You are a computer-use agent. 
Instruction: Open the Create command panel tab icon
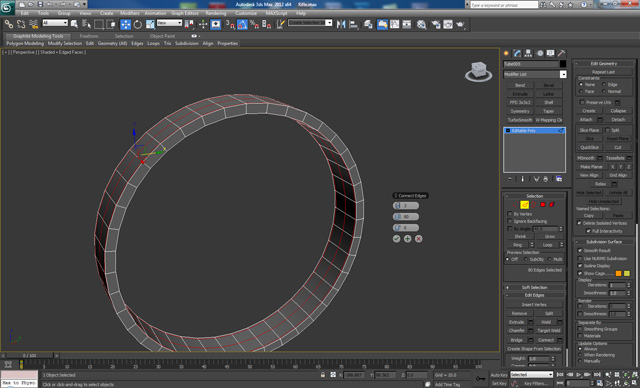pyautogui.click(x=507, y=53)
